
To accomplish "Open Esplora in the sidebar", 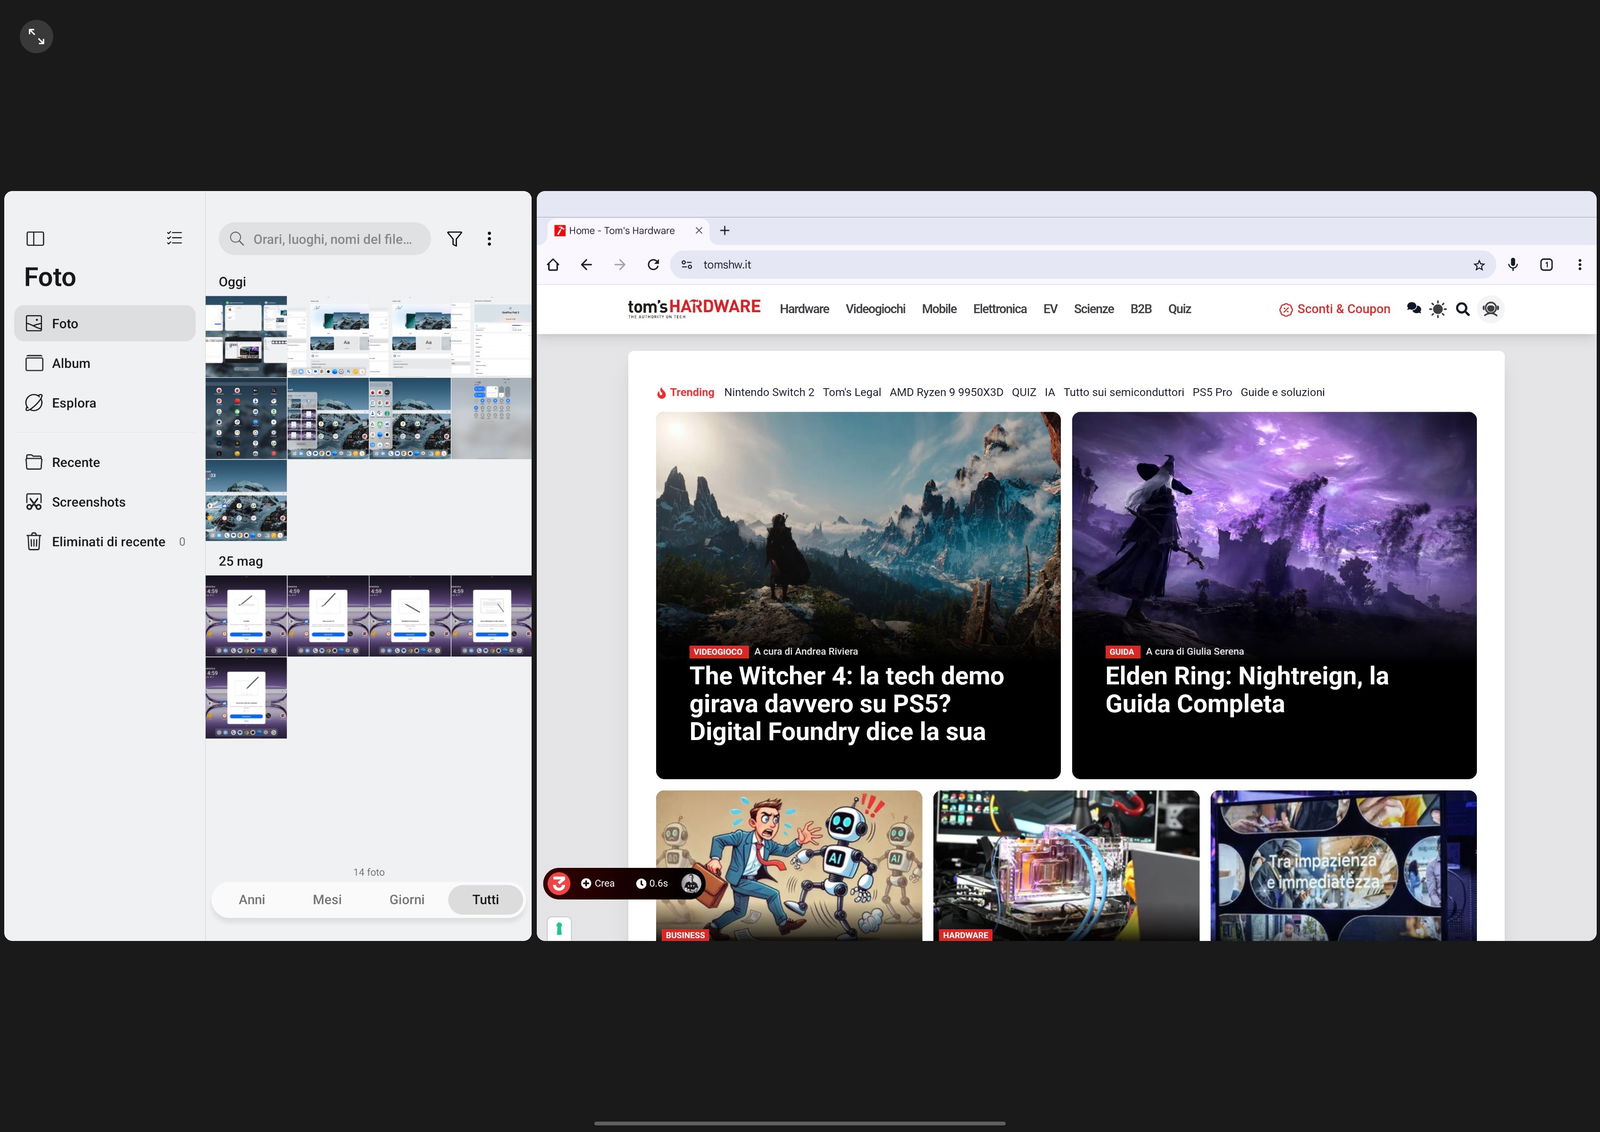I will click(x=105, y=403).
